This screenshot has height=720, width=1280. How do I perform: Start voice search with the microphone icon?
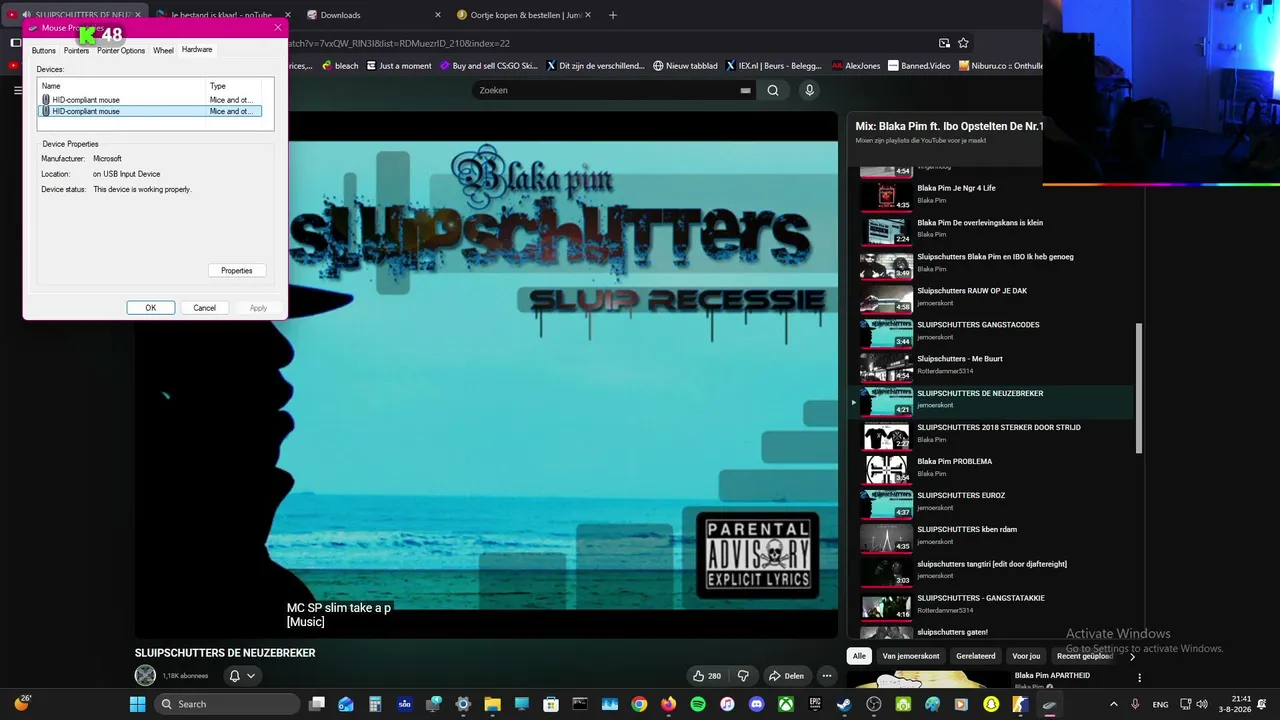(x=809, y=90)
